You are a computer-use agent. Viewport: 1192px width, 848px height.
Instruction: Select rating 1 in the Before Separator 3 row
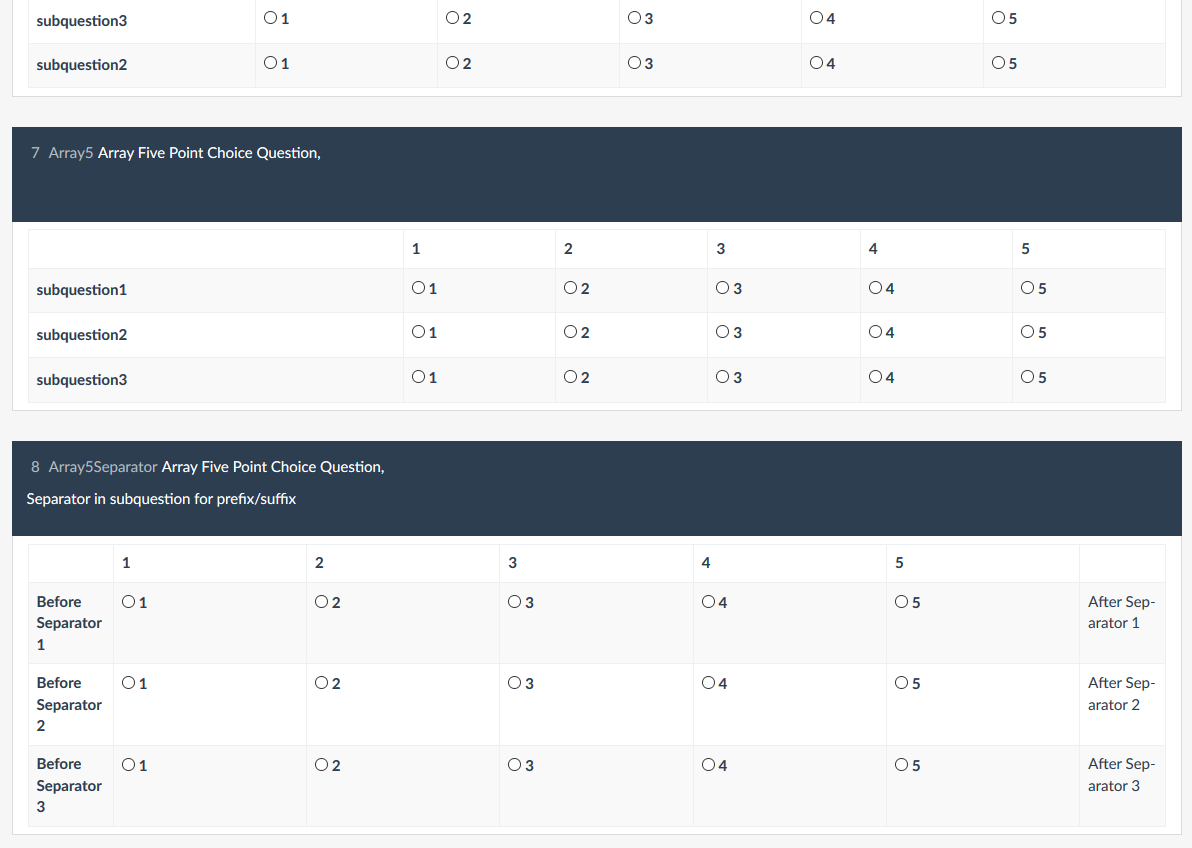click(x=128, y=766)
